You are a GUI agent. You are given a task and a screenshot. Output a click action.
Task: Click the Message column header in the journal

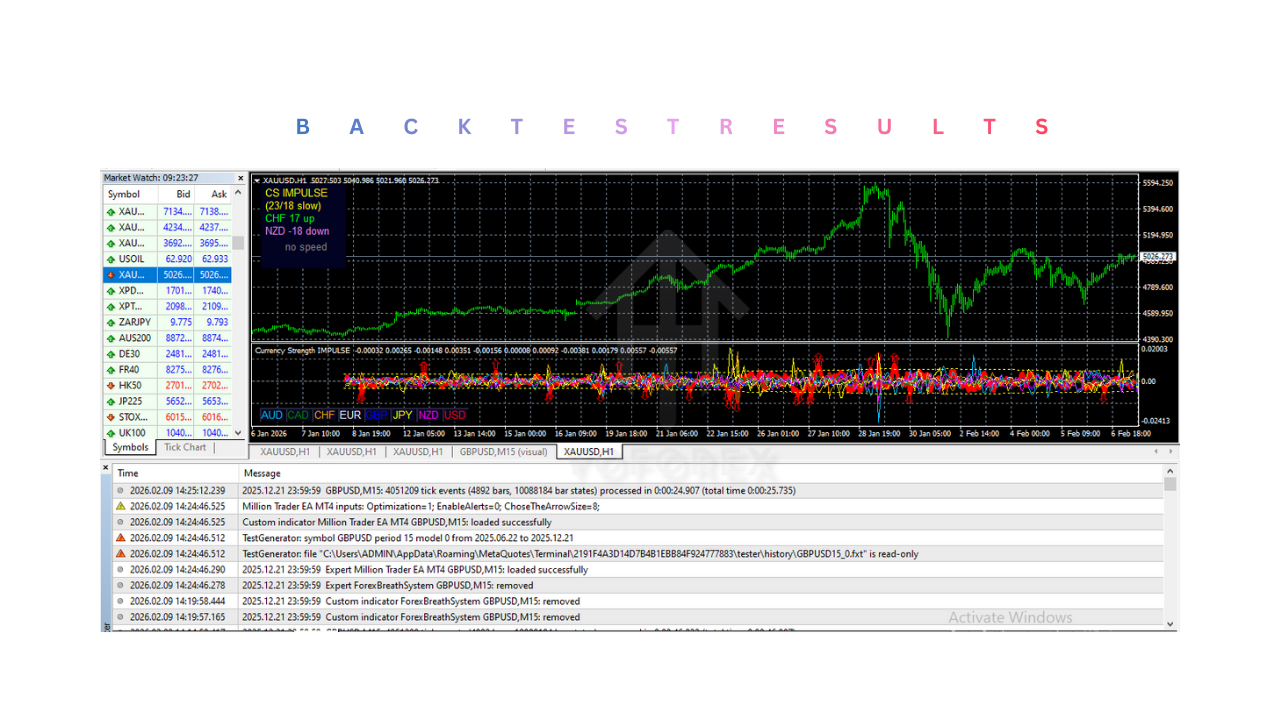pos(262,473)
